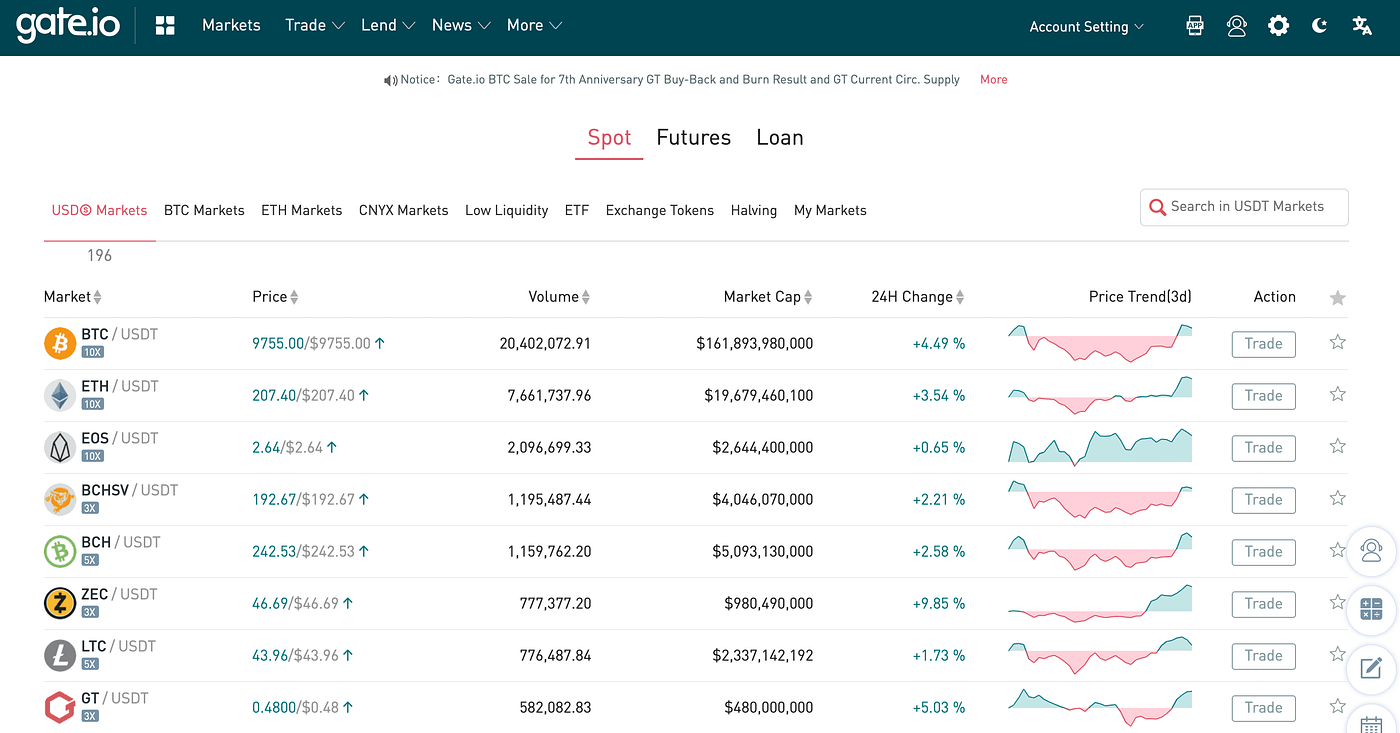
Task: Open ETH Markets tab
Action: [x=301, y=211]
